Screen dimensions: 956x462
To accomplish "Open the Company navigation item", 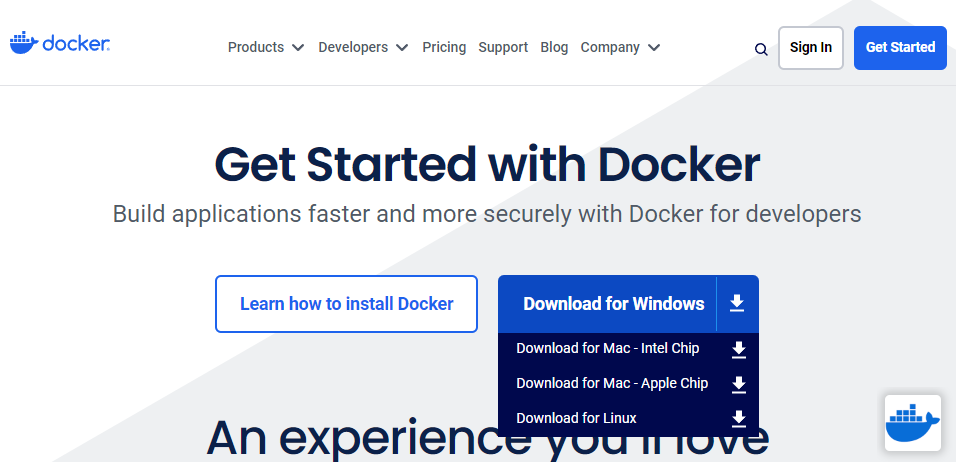I will tap(610, 48).
